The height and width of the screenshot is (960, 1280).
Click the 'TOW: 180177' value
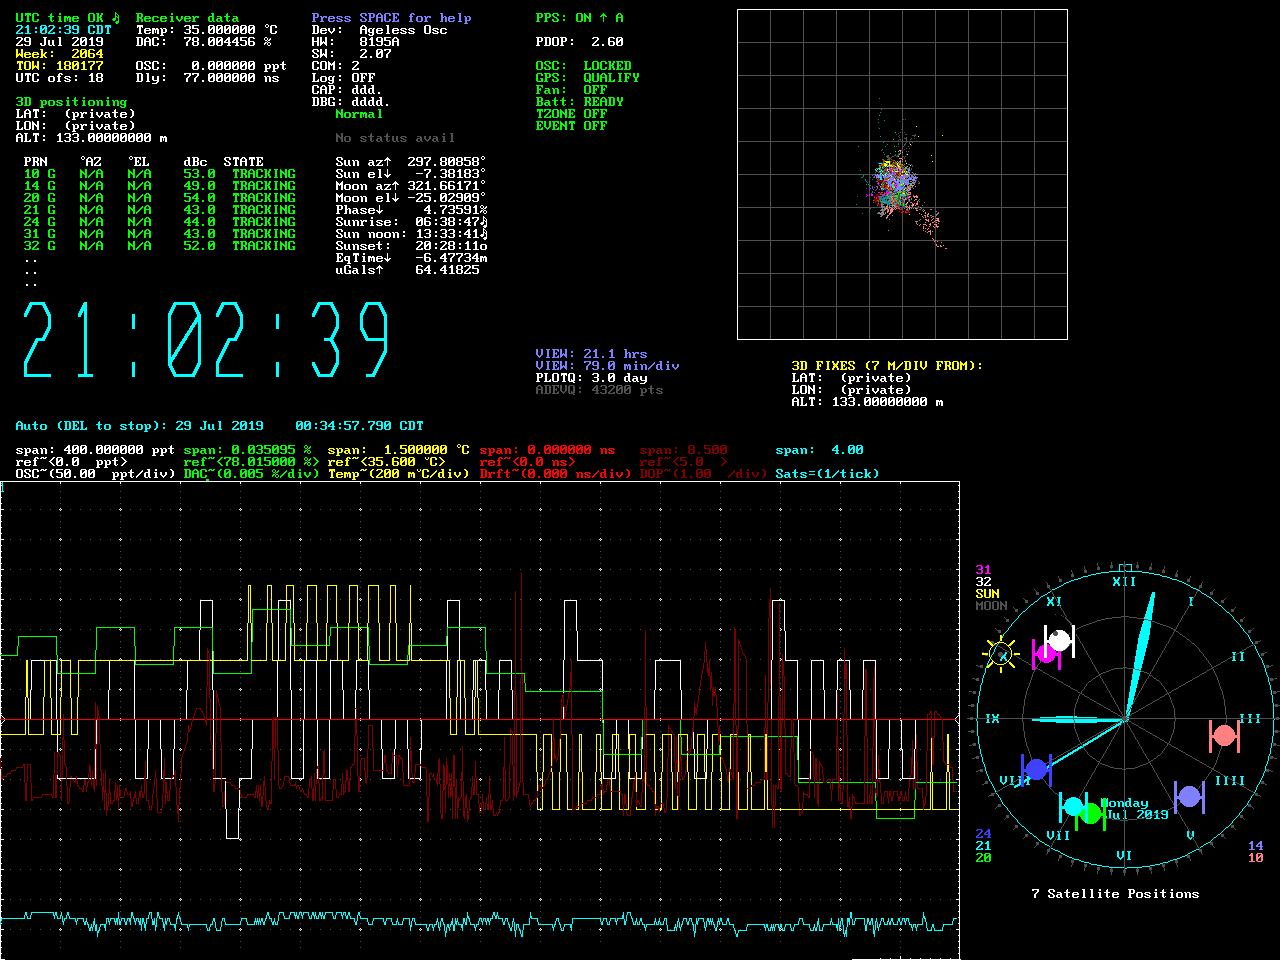(x=59, y=66)
